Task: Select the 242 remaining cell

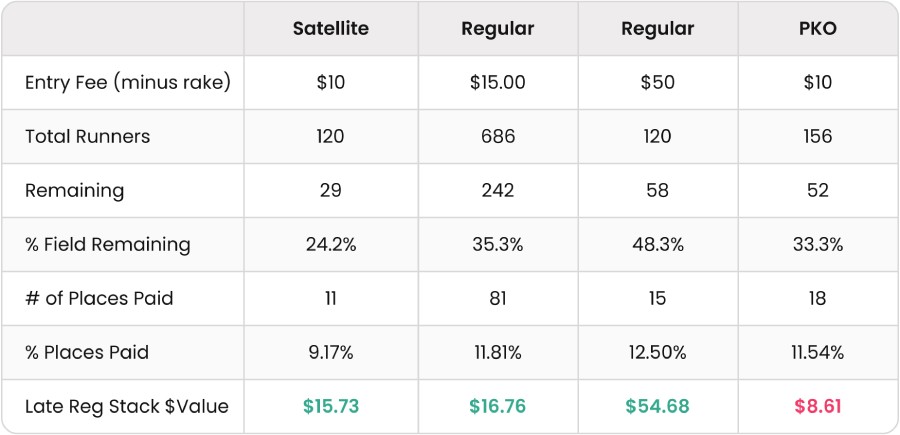Action: point(498,191)
